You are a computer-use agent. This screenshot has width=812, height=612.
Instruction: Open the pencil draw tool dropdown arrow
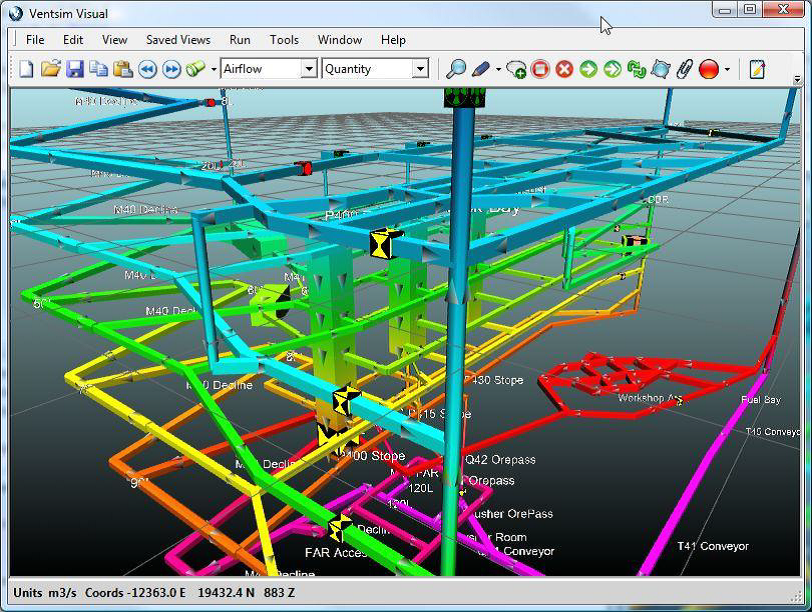[x=498, y=69]
